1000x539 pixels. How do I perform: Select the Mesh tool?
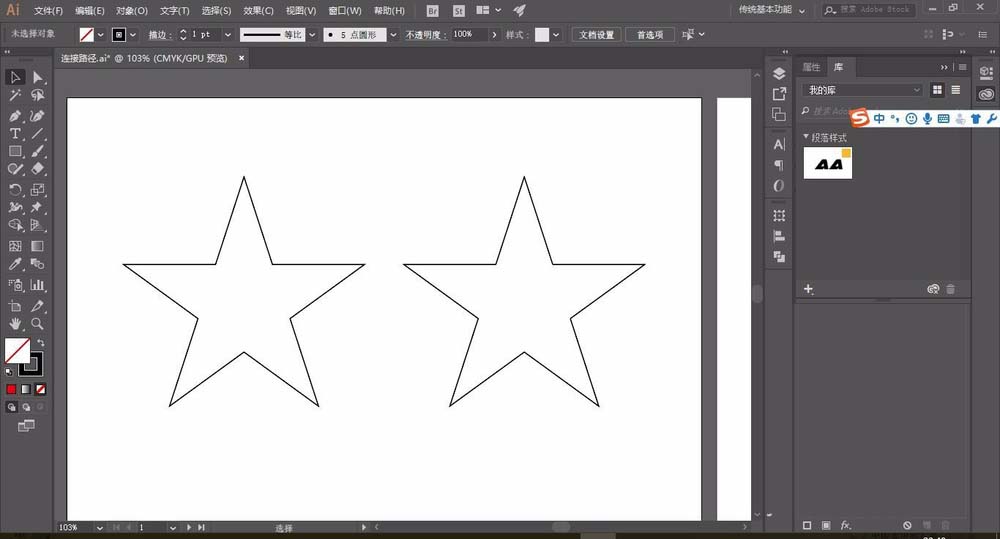15,246
